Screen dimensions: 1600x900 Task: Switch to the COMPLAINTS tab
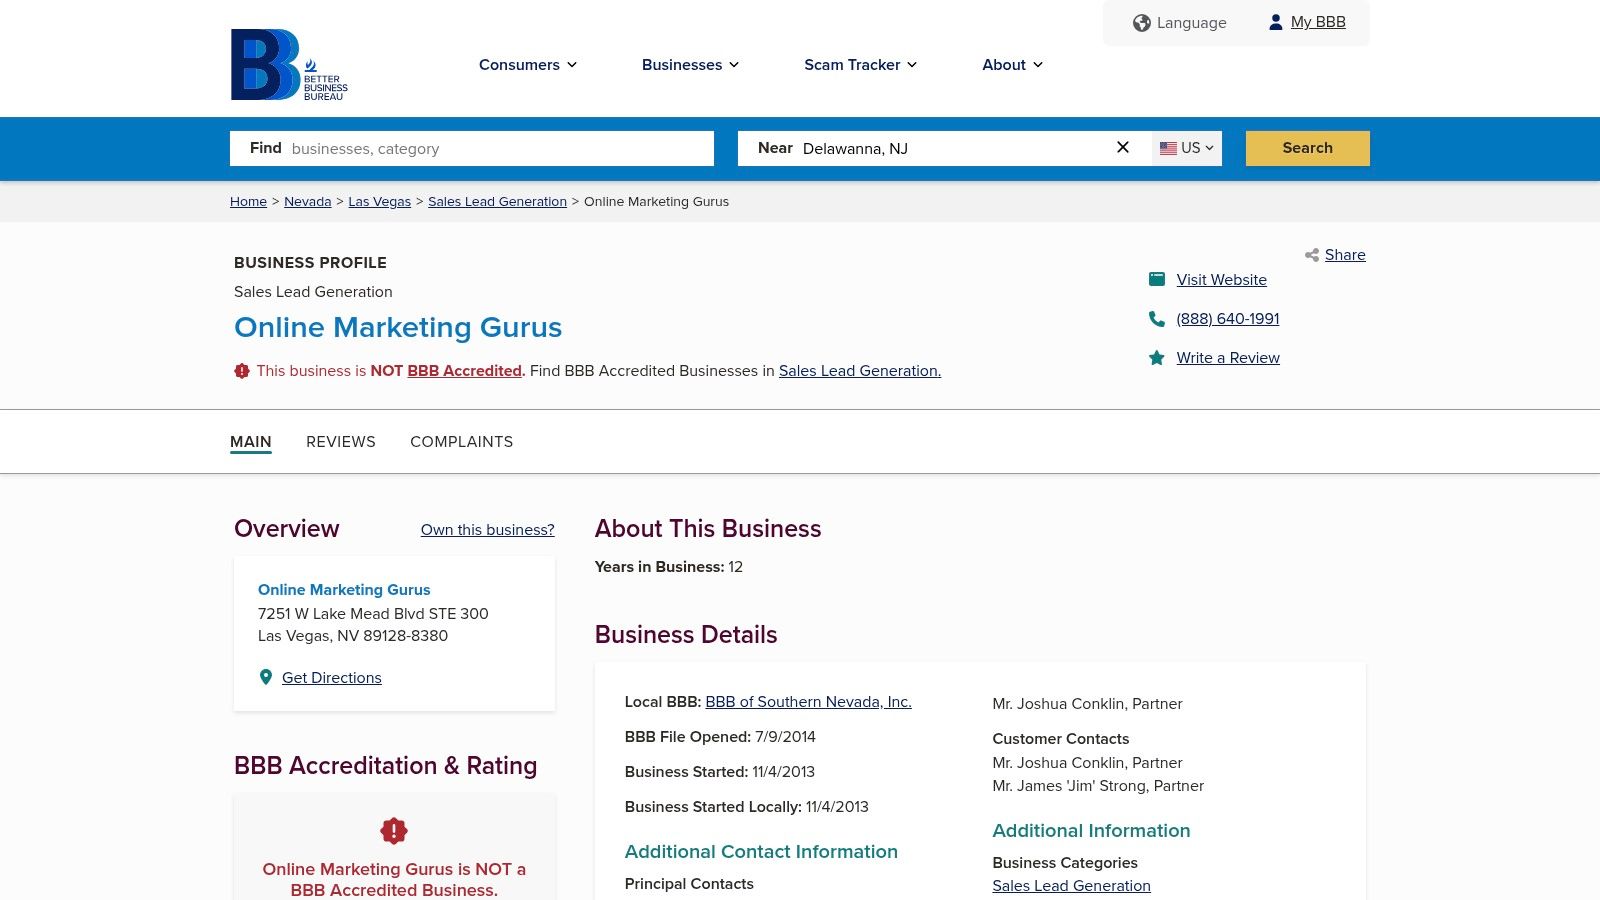pyautogui.click(x=461, y=442)
